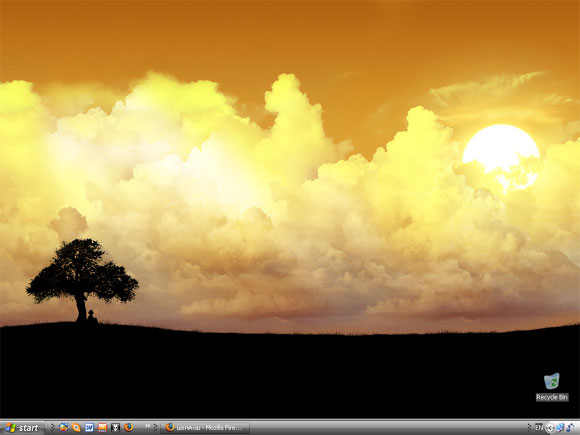Open the black wolf quick launch icon
This screenshot has height=435, width=580.
tap(115, 428)
